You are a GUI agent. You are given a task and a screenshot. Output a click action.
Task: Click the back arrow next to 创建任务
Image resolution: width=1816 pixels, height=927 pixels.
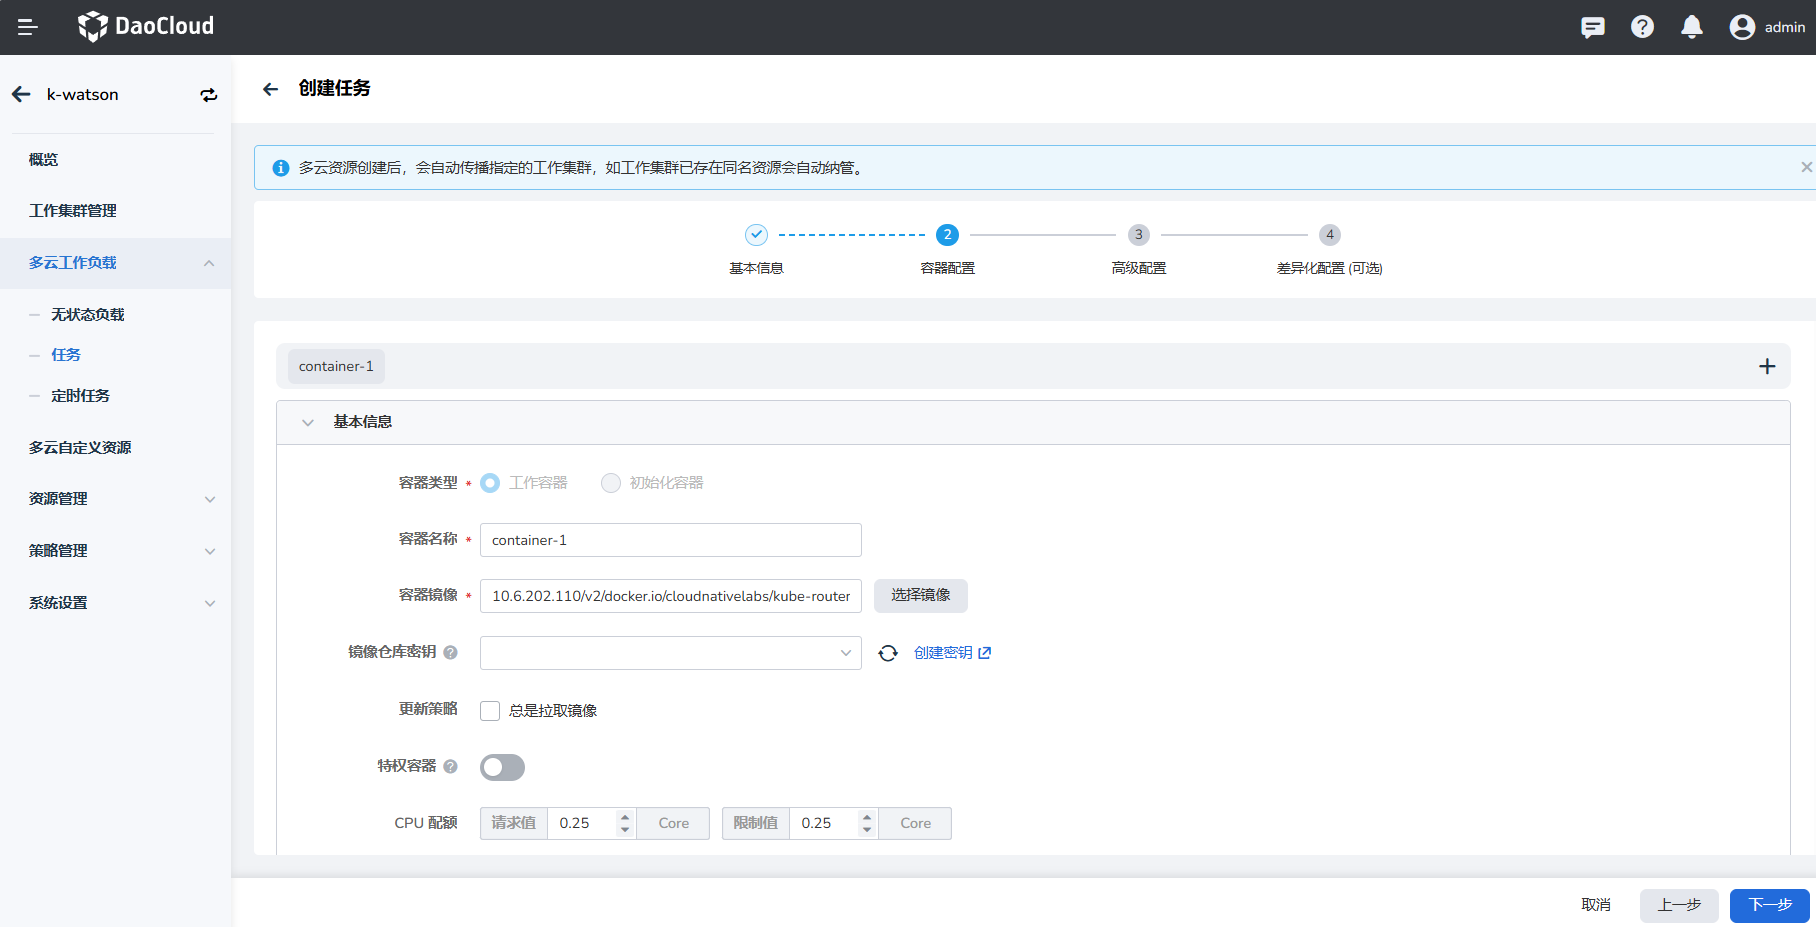click(270, 89)
